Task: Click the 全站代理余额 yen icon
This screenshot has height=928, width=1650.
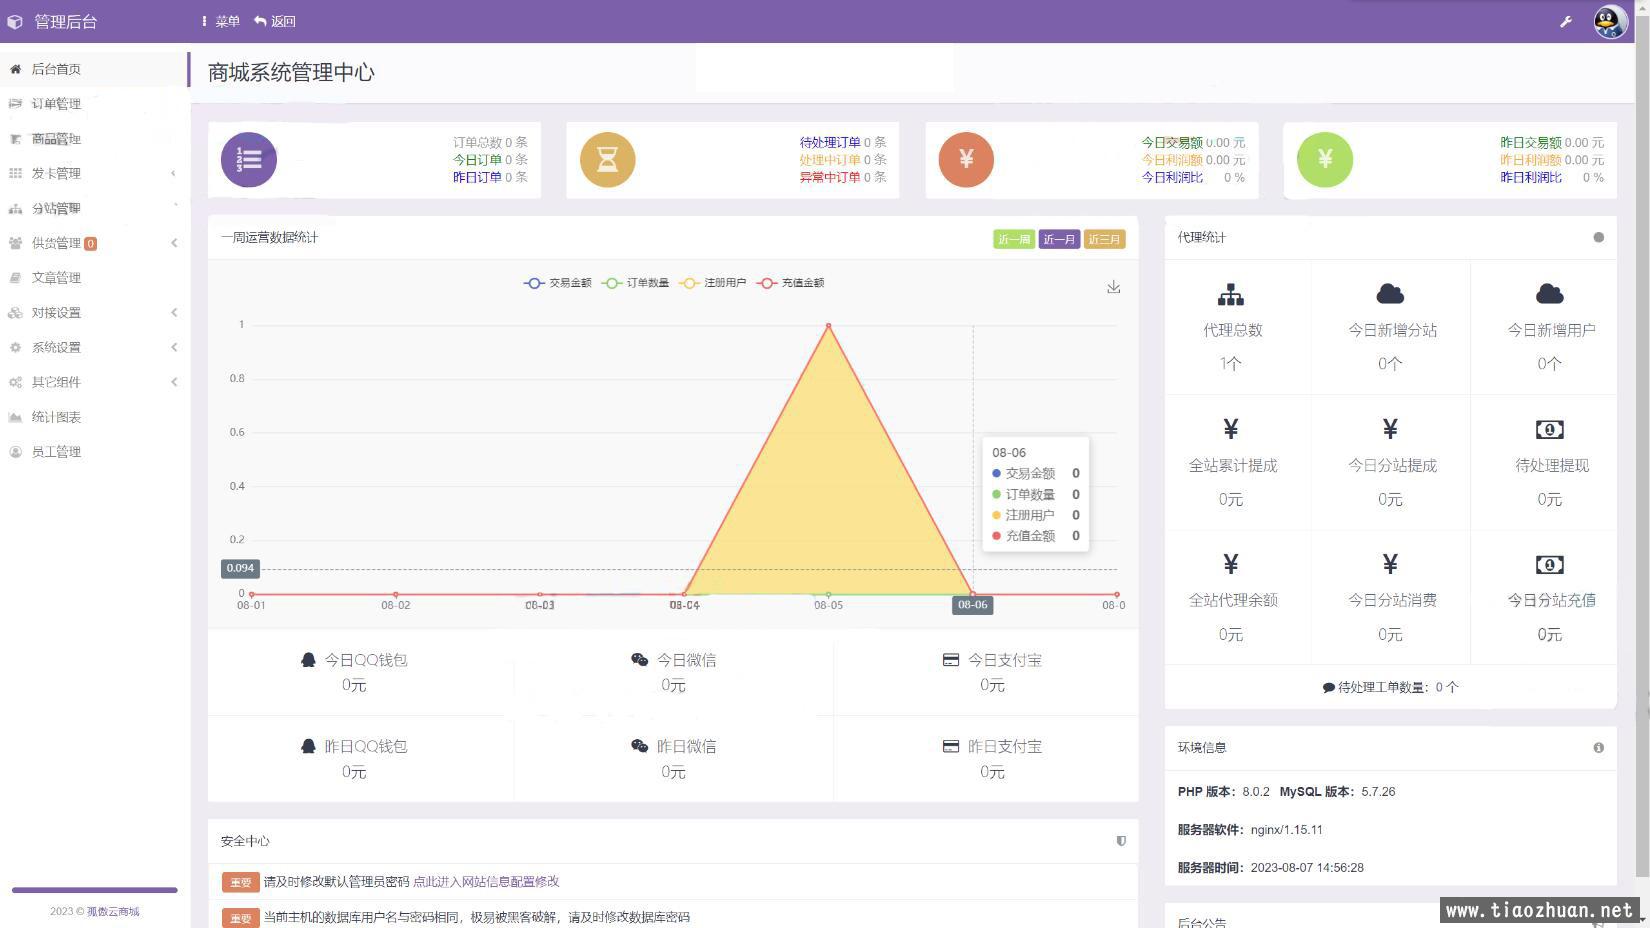Action: click(1231, 564)
